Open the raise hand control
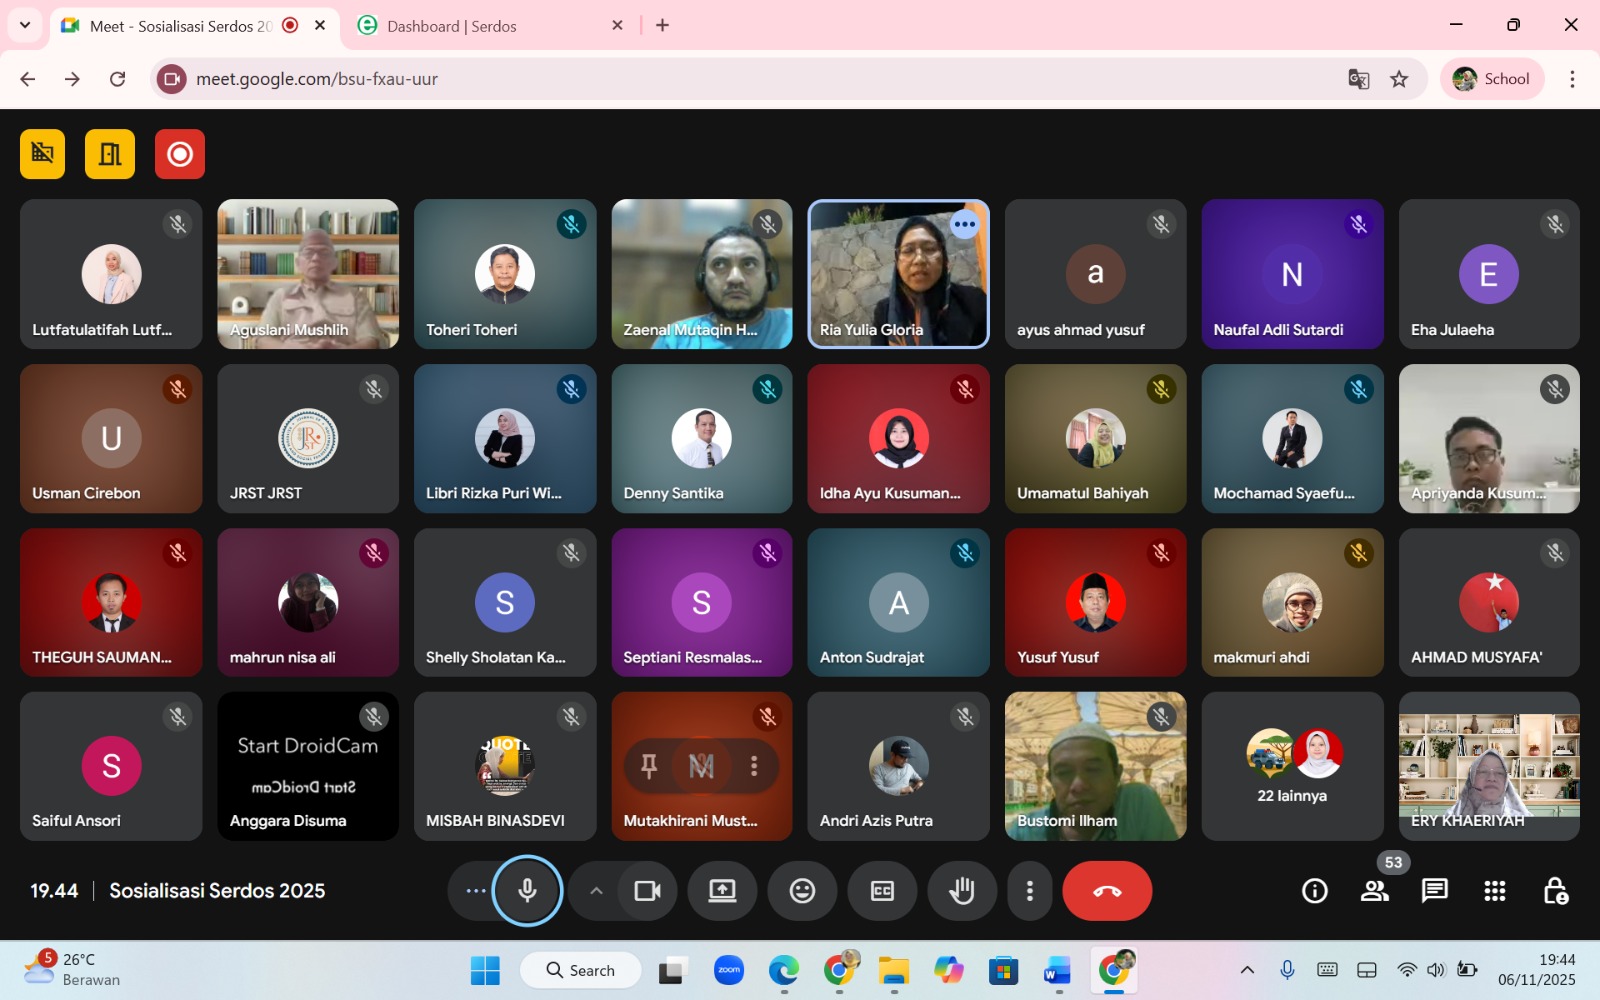Image resolution: width=1600 pixels, height=1000 pixels. pos(962,890)
